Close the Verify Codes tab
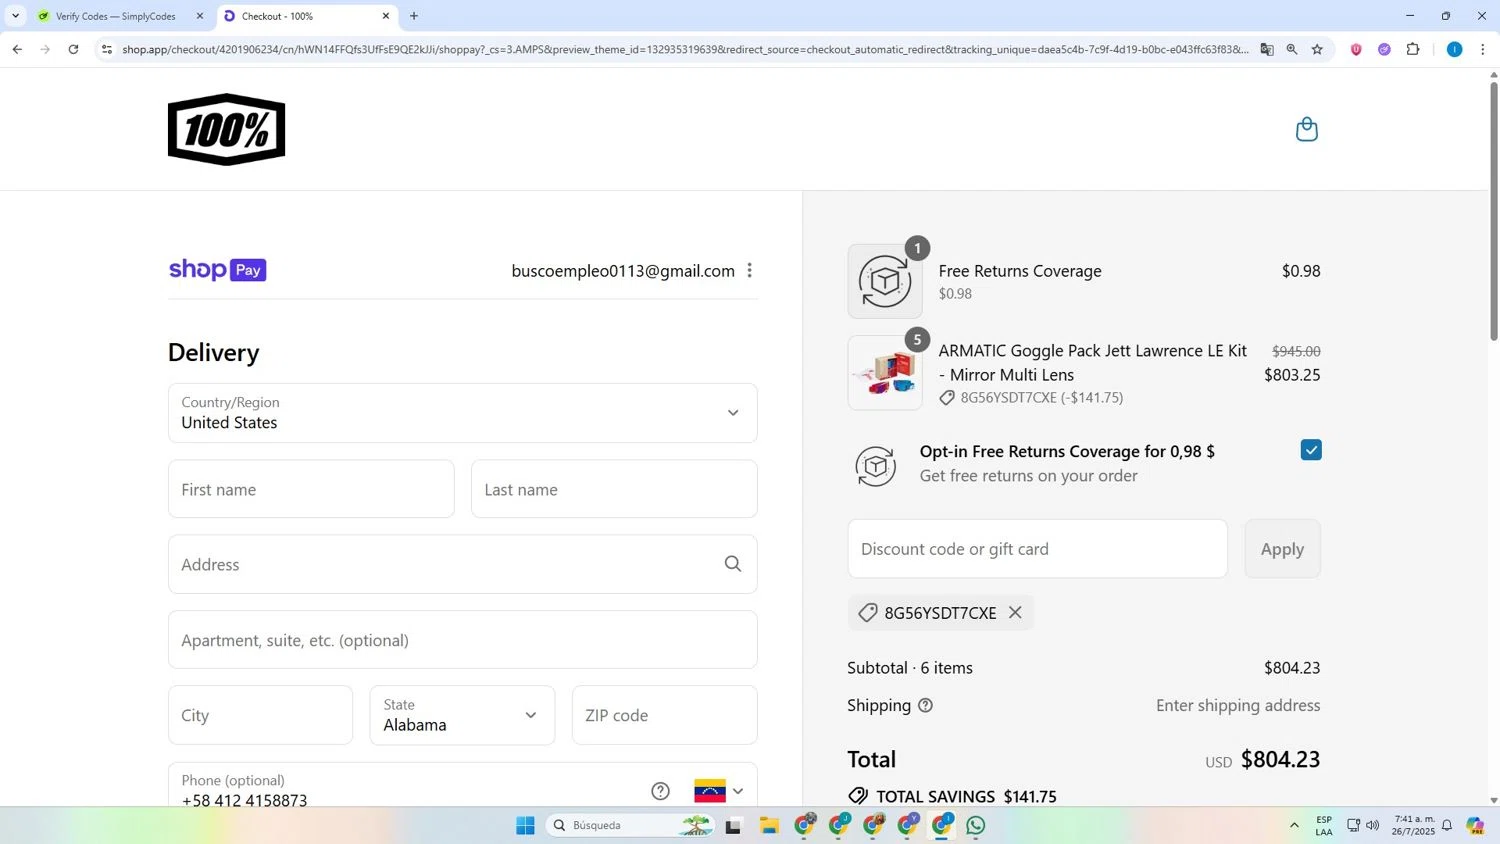The width and height of the screenshot is (1500, 844). pos(199,16)
